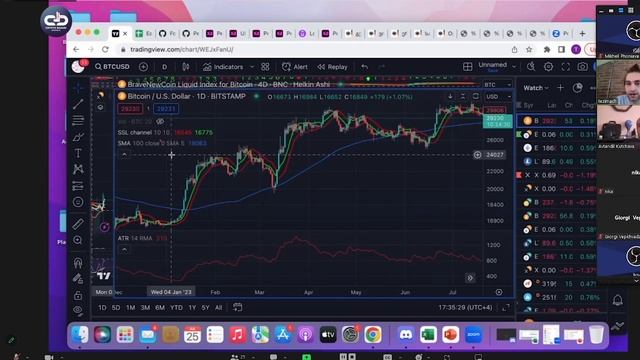The height and width of the screenshot is (360, 640).
Task: Select the forecasting and measurement tool
Action: pos(78,186)
